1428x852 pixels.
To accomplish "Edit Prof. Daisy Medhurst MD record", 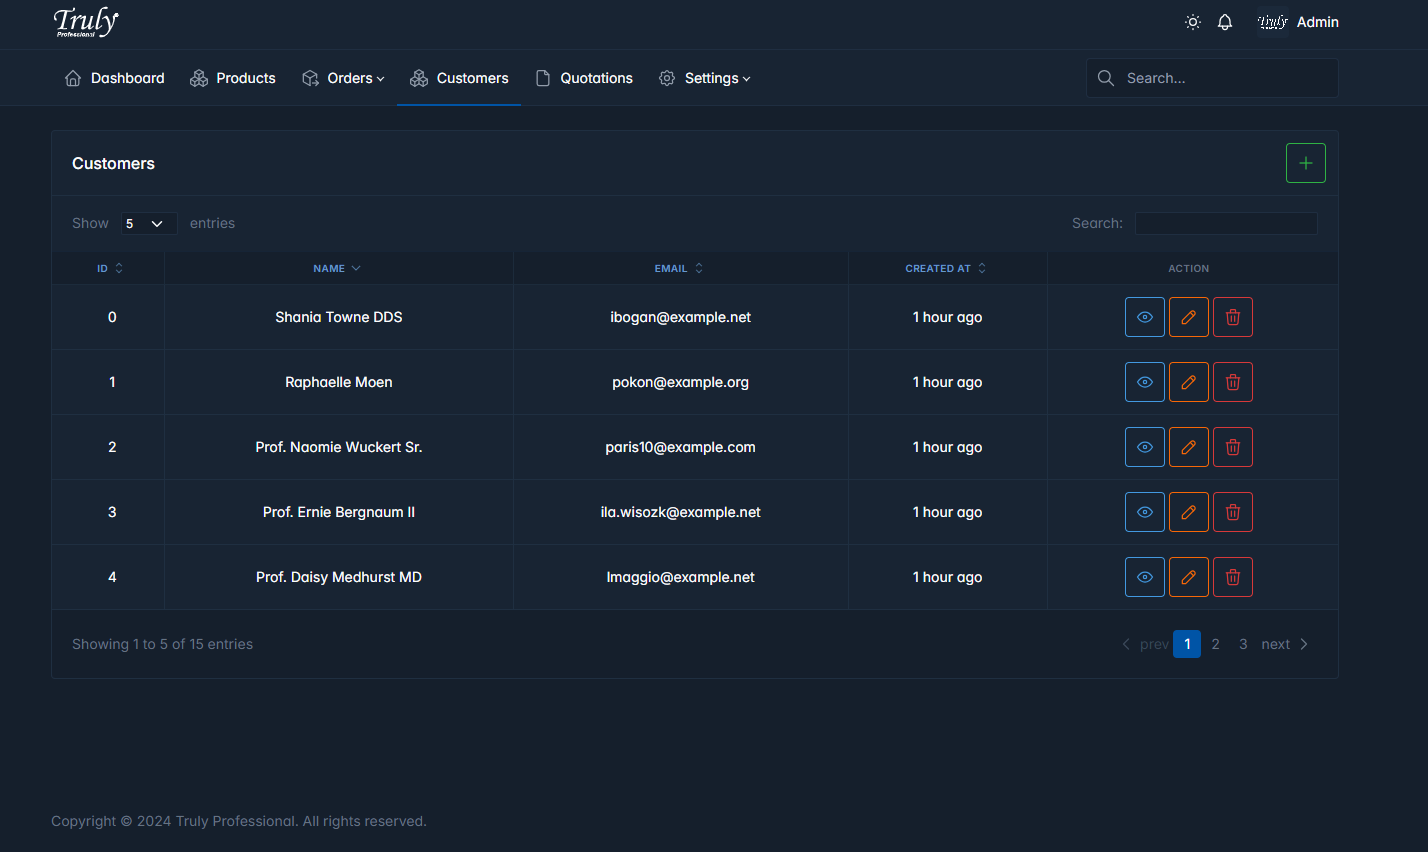I will pyautogui.click(x=1188, y=577).
